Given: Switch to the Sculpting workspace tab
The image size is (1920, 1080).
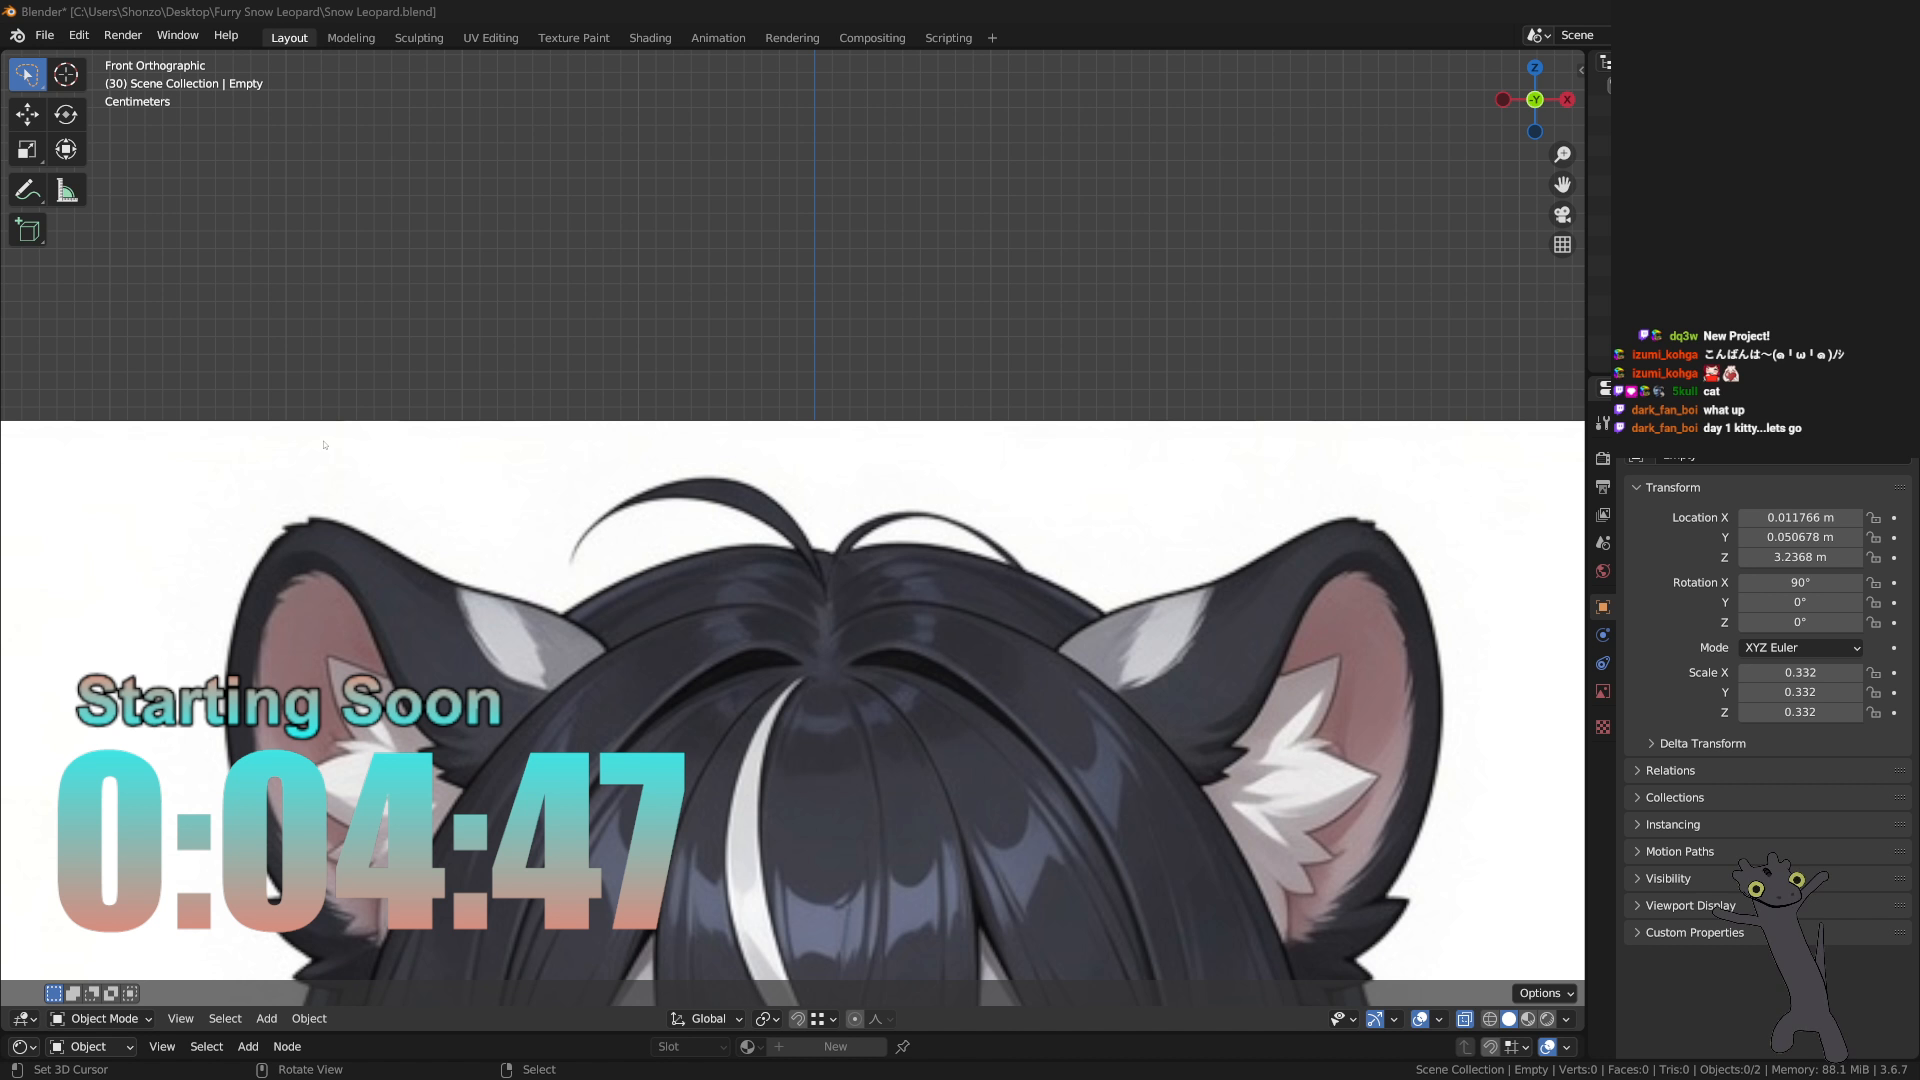Looking at the screenshot, I should pyautogui.click(x=419, y=38).
